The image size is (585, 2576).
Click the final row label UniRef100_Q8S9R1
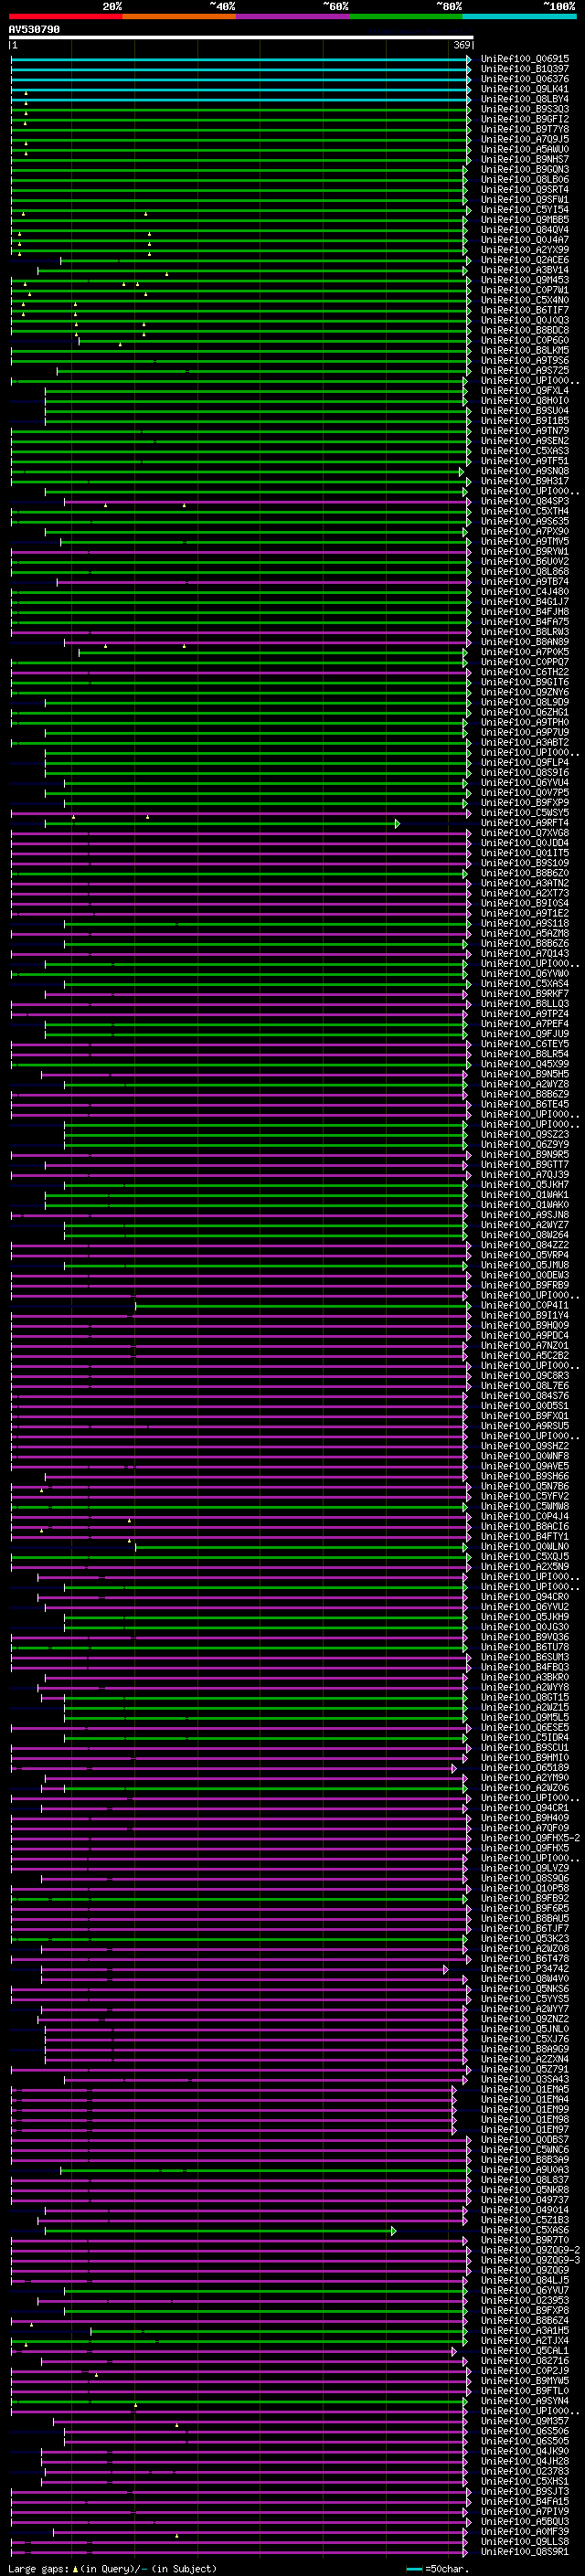tap(524, 2551)
